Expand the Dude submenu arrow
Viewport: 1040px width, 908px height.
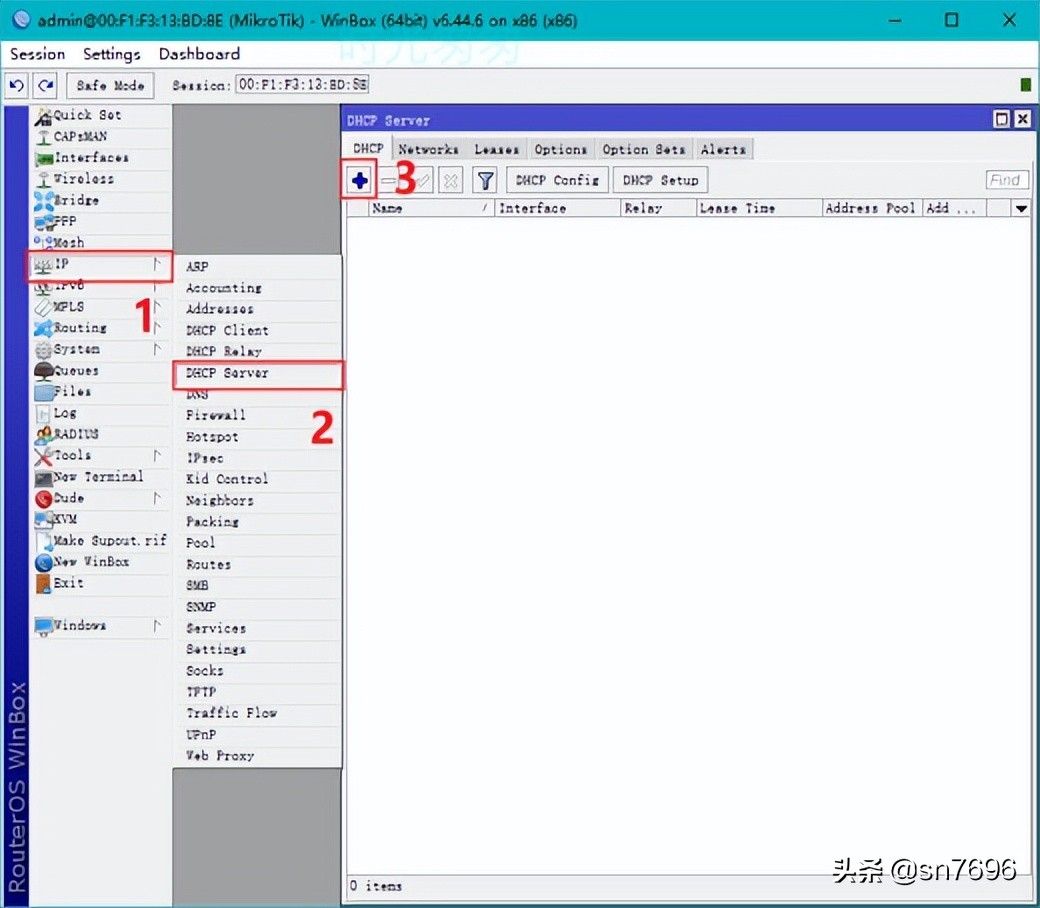pyautogui.click(x=157, y=497)
